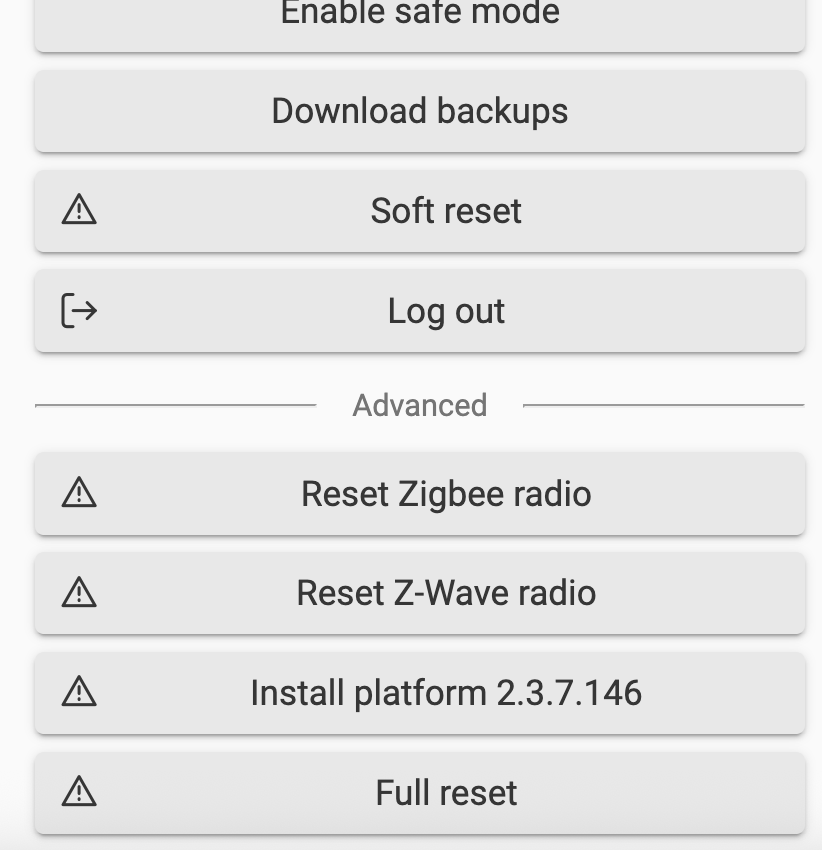The height and width of the screenshot is (850, 822).
Task: Click the warning icon beside Install platform
Action: click(79, 693)
